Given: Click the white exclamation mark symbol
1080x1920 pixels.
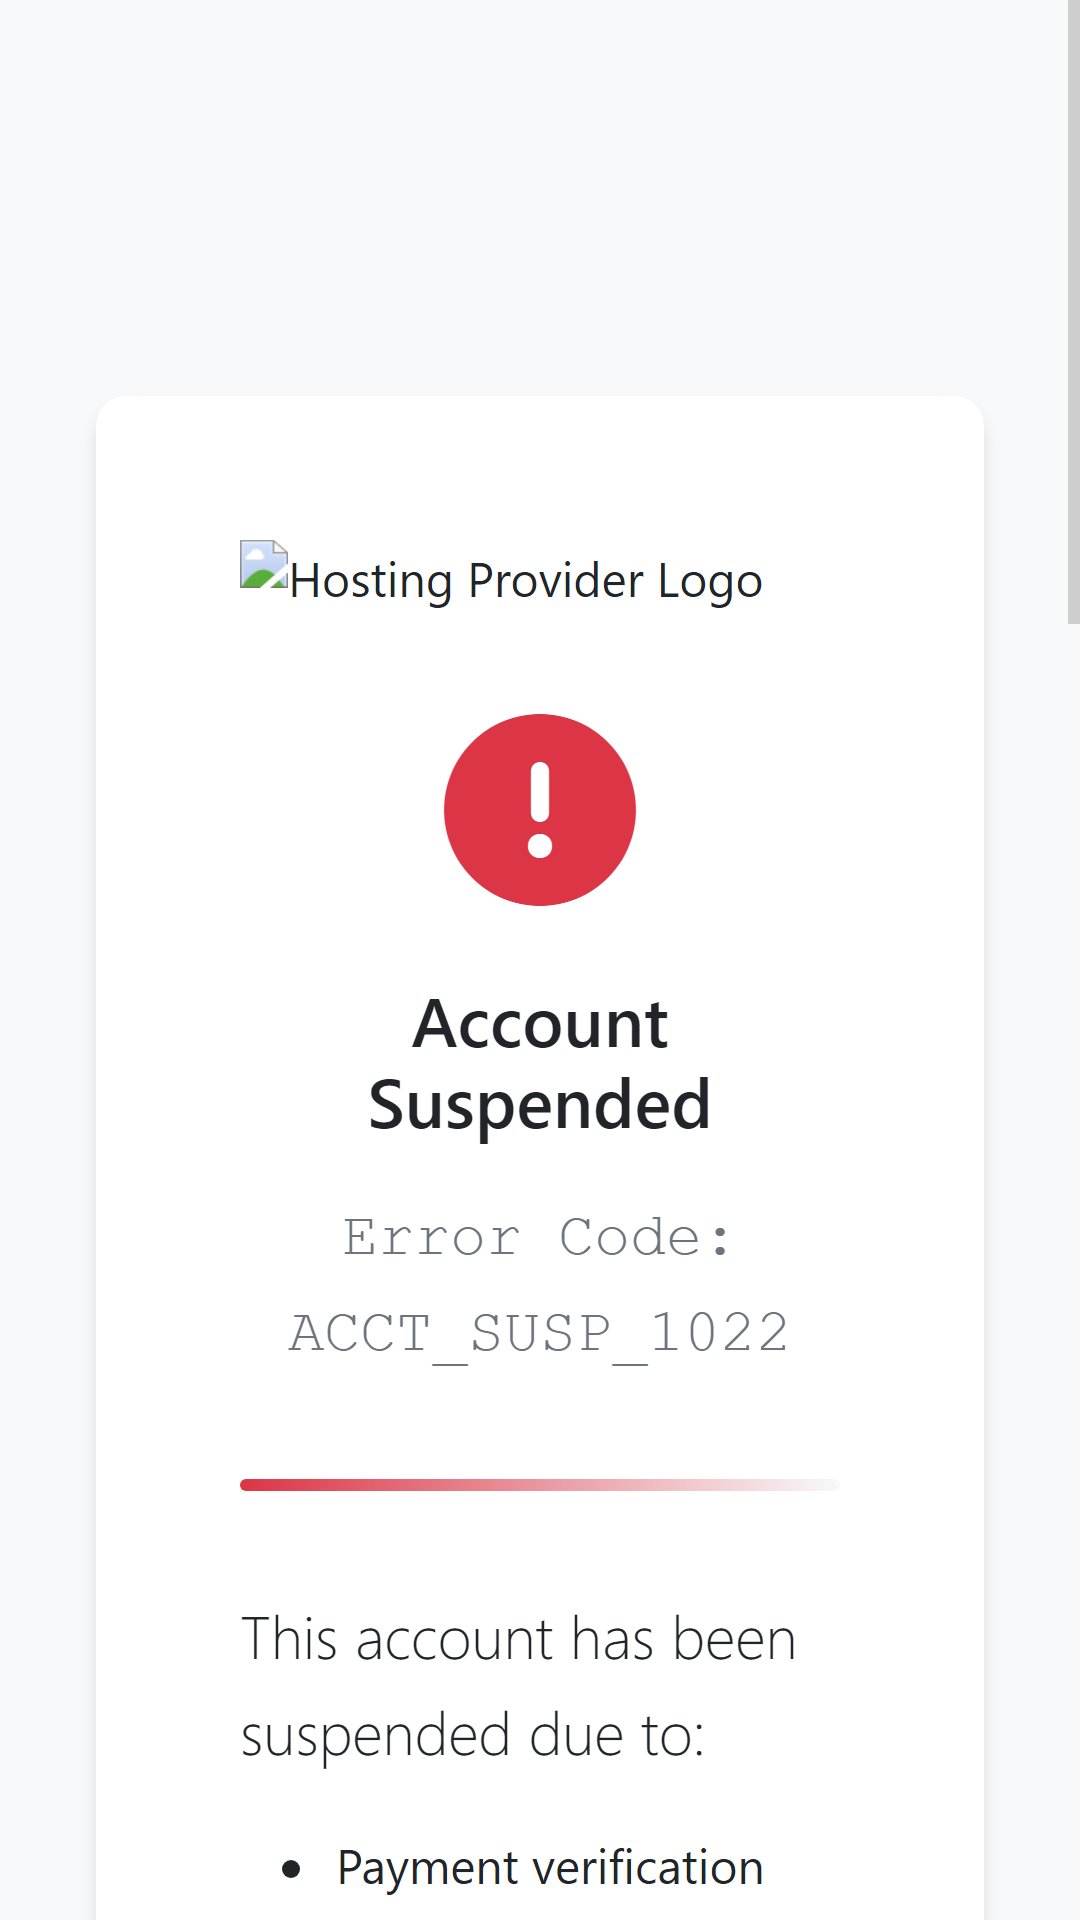Looking at the screenshot, I should (x=540, y=810).
